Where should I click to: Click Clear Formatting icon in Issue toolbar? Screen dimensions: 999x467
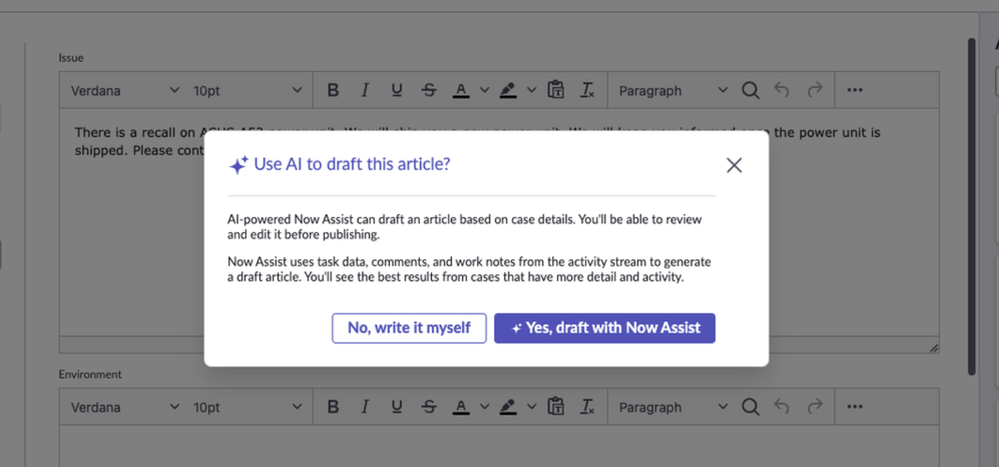tap(588, 90)
